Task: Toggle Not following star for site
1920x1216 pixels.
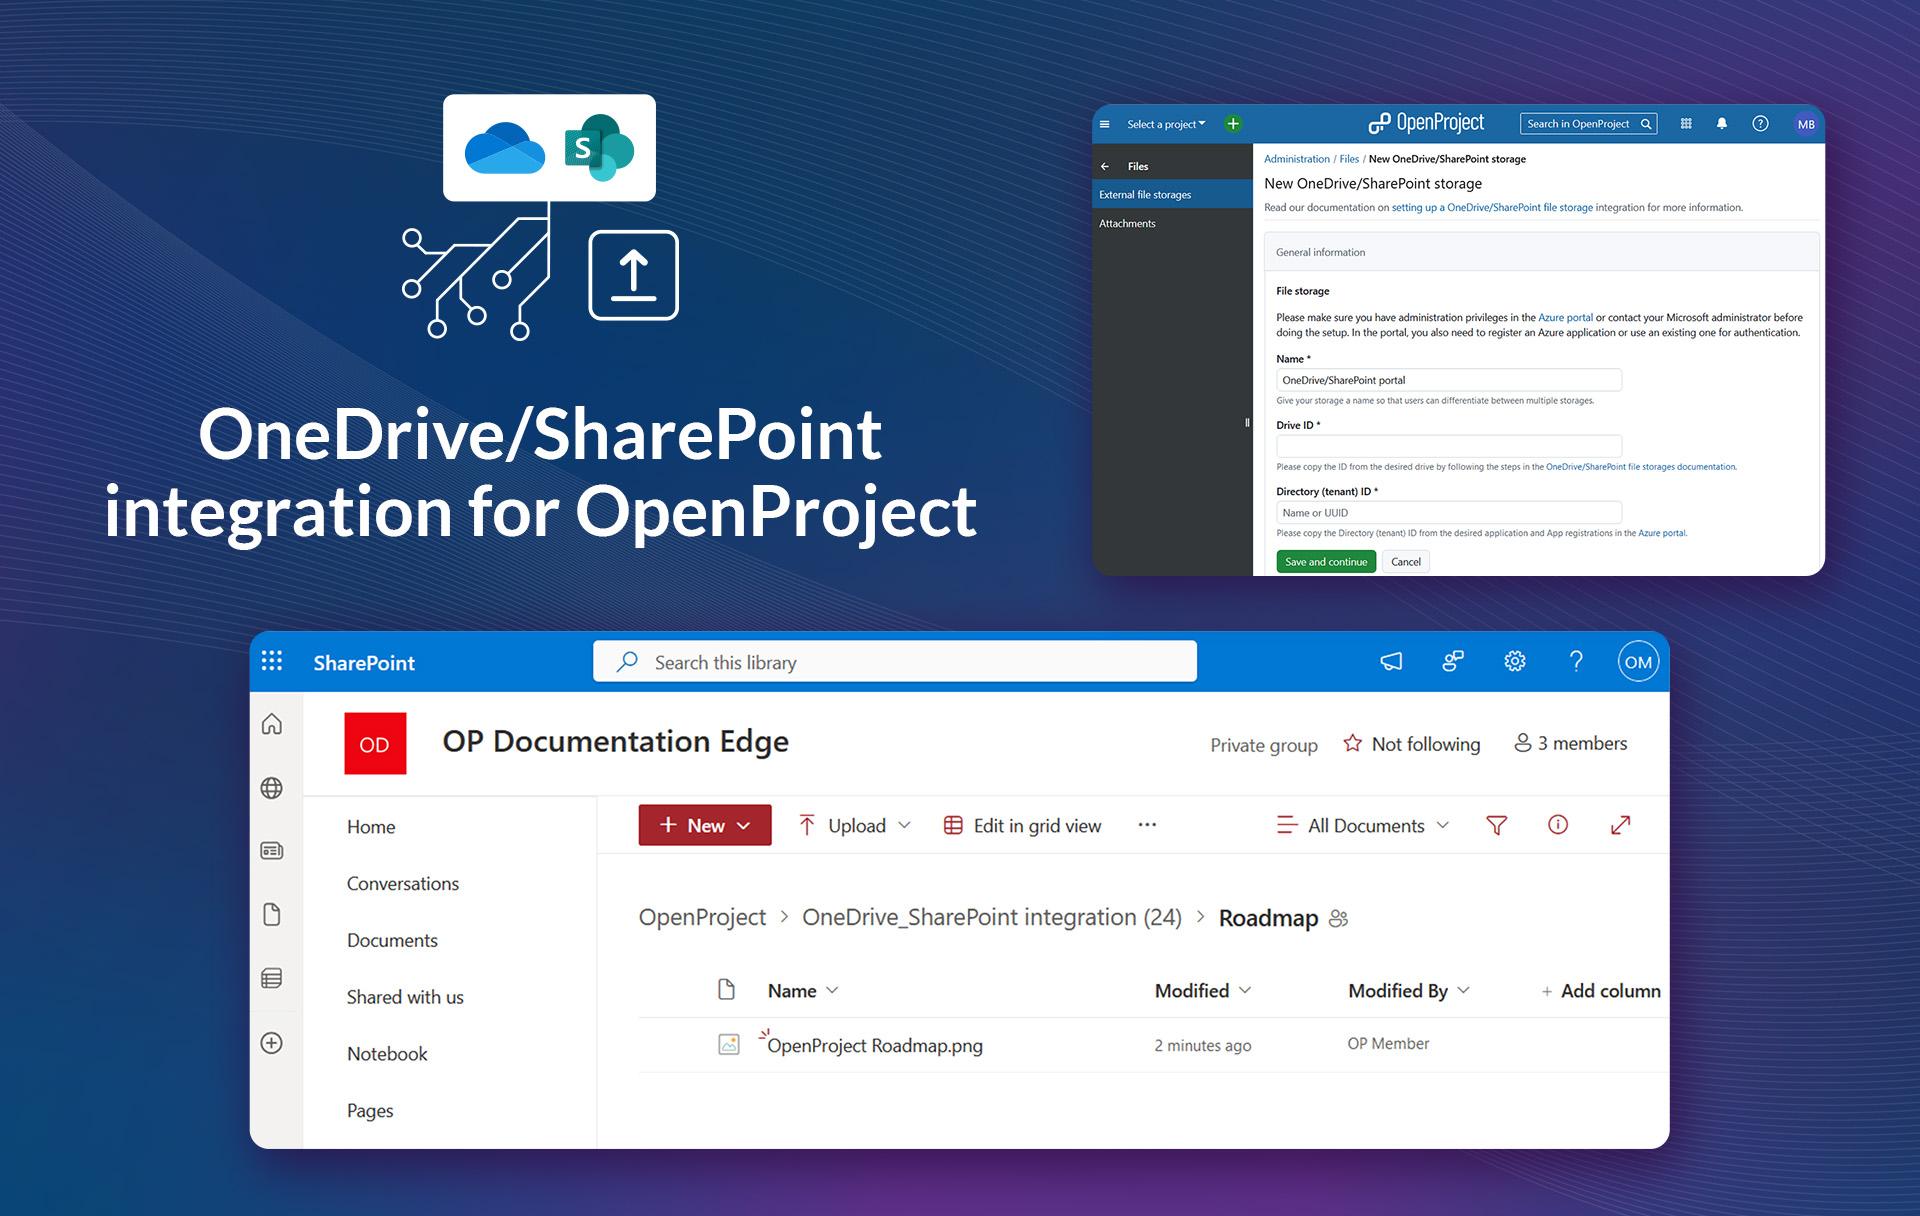Action: pyautogui.click(x=1353, y=744)
